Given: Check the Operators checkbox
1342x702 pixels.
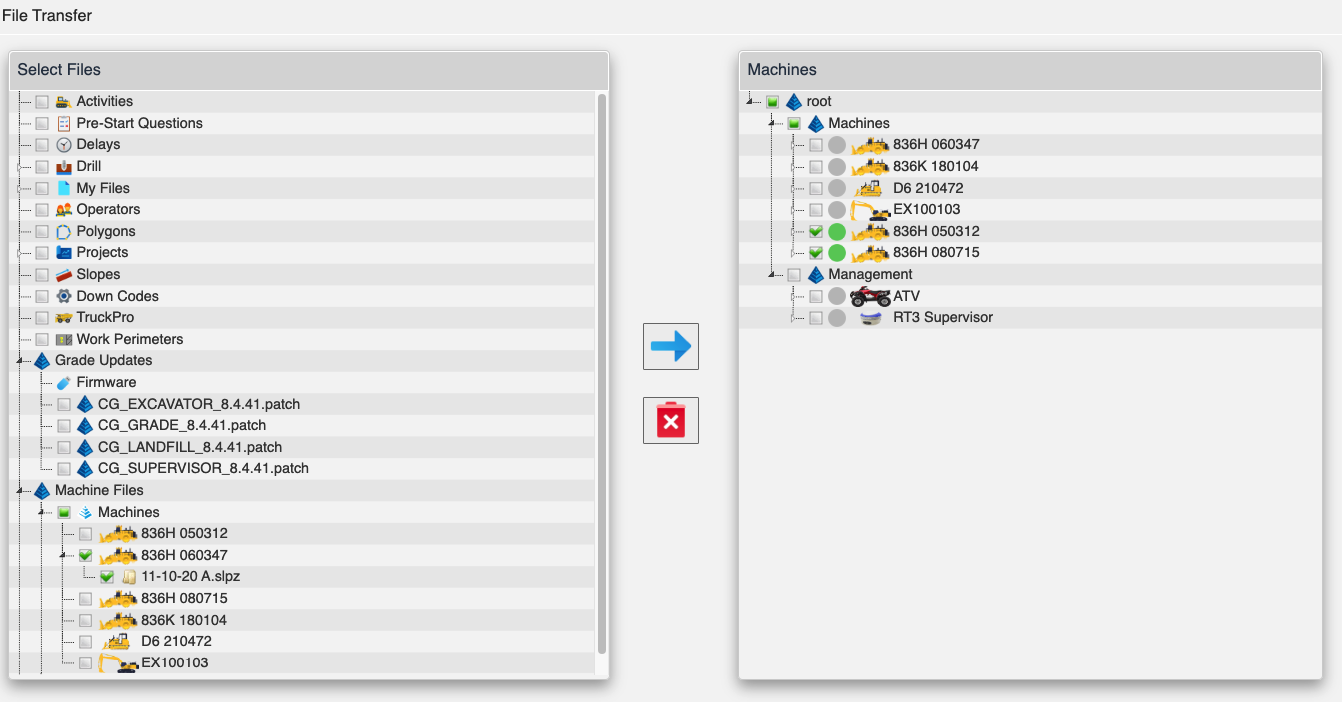Looking at the screenshot, I should pos(42,209).
